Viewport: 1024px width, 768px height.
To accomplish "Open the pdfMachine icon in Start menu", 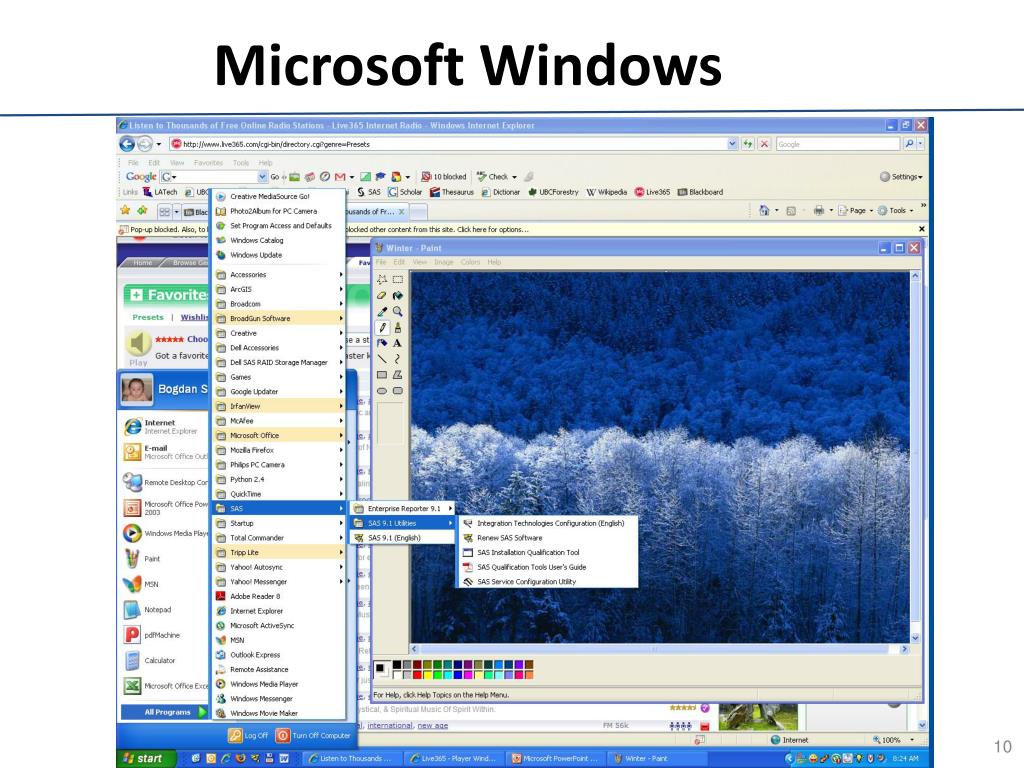I will [132, 635].
